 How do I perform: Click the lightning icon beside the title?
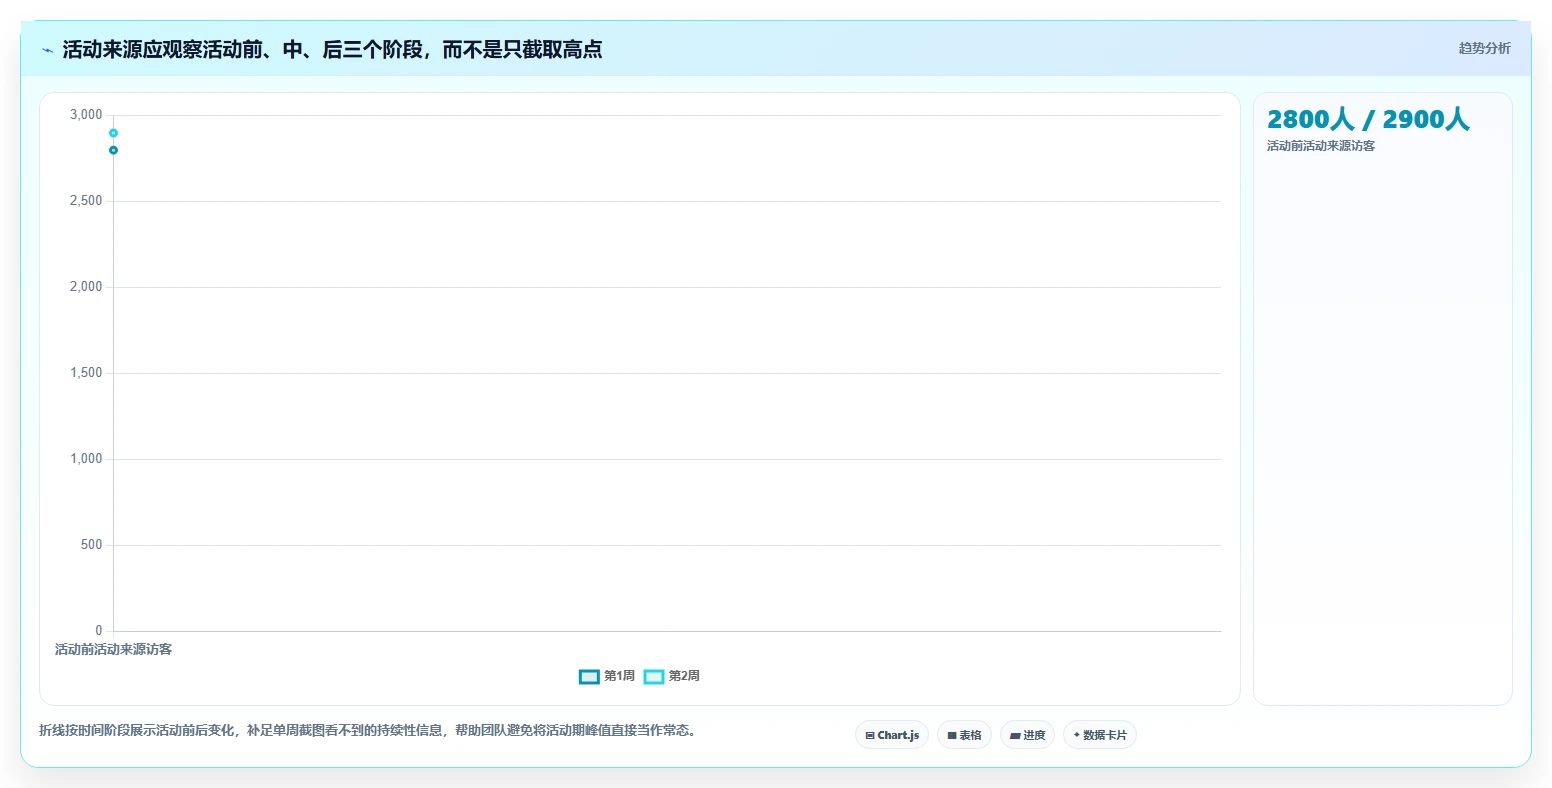(47, 50)
